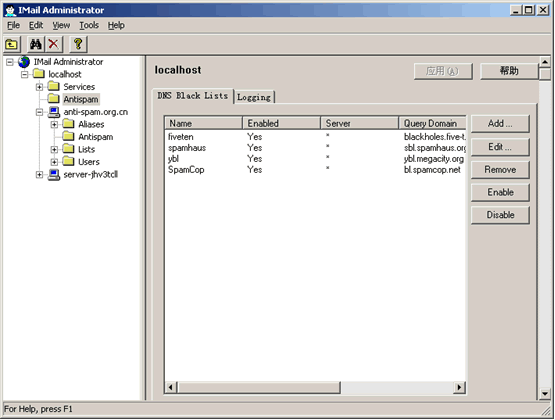Image resolution: width=555 pixels, height=420 pixels.
Task: Click the Query Domain column header
Action: (x=432, y=123)
